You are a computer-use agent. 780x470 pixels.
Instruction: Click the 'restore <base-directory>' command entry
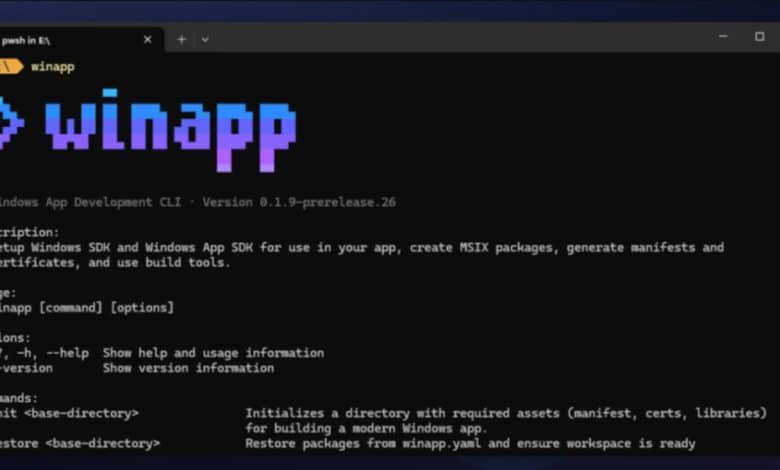click(x=78, y=443)
